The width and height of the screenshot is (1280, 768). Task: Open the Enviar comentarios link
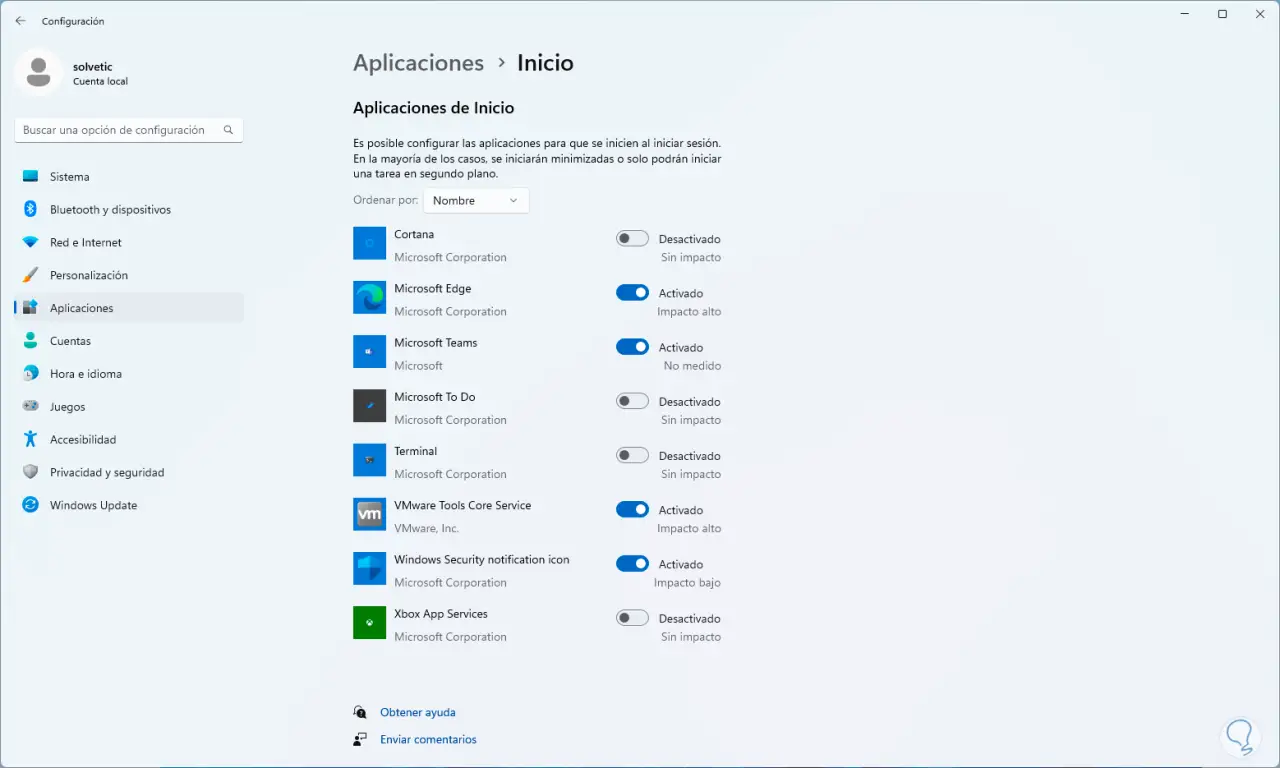click(428, 739)
